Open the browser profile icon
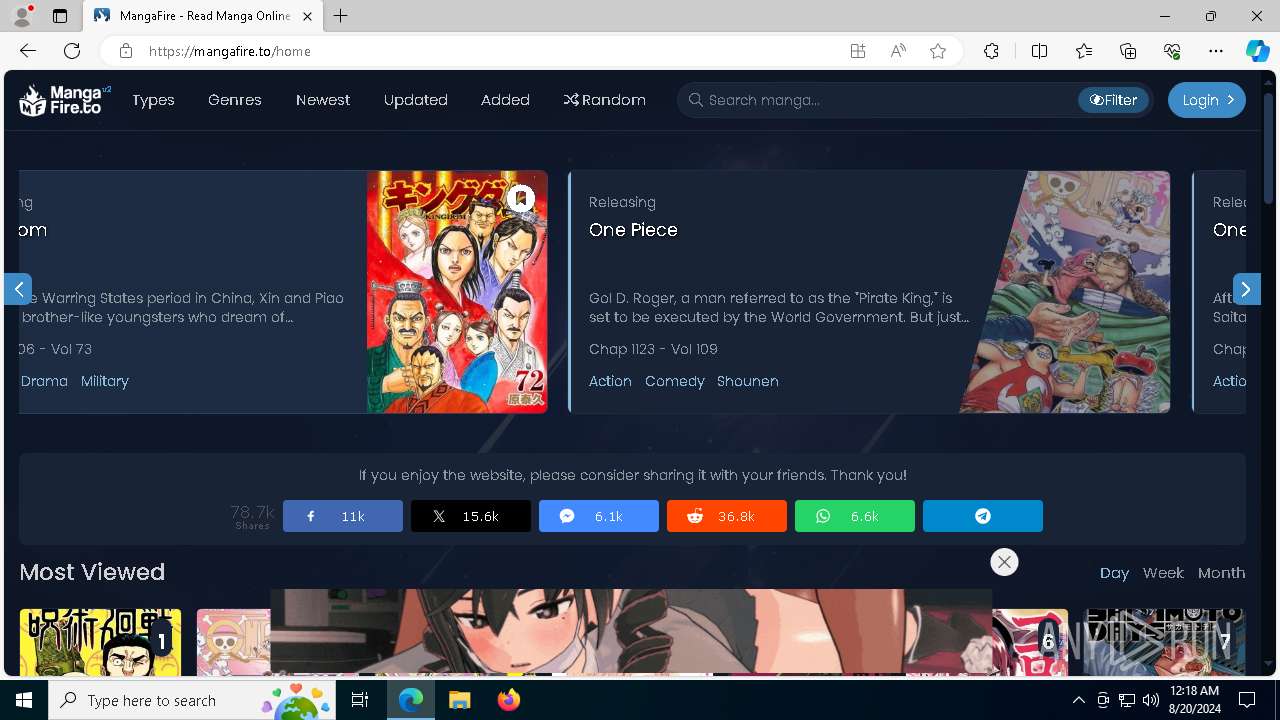 point(22,16)
